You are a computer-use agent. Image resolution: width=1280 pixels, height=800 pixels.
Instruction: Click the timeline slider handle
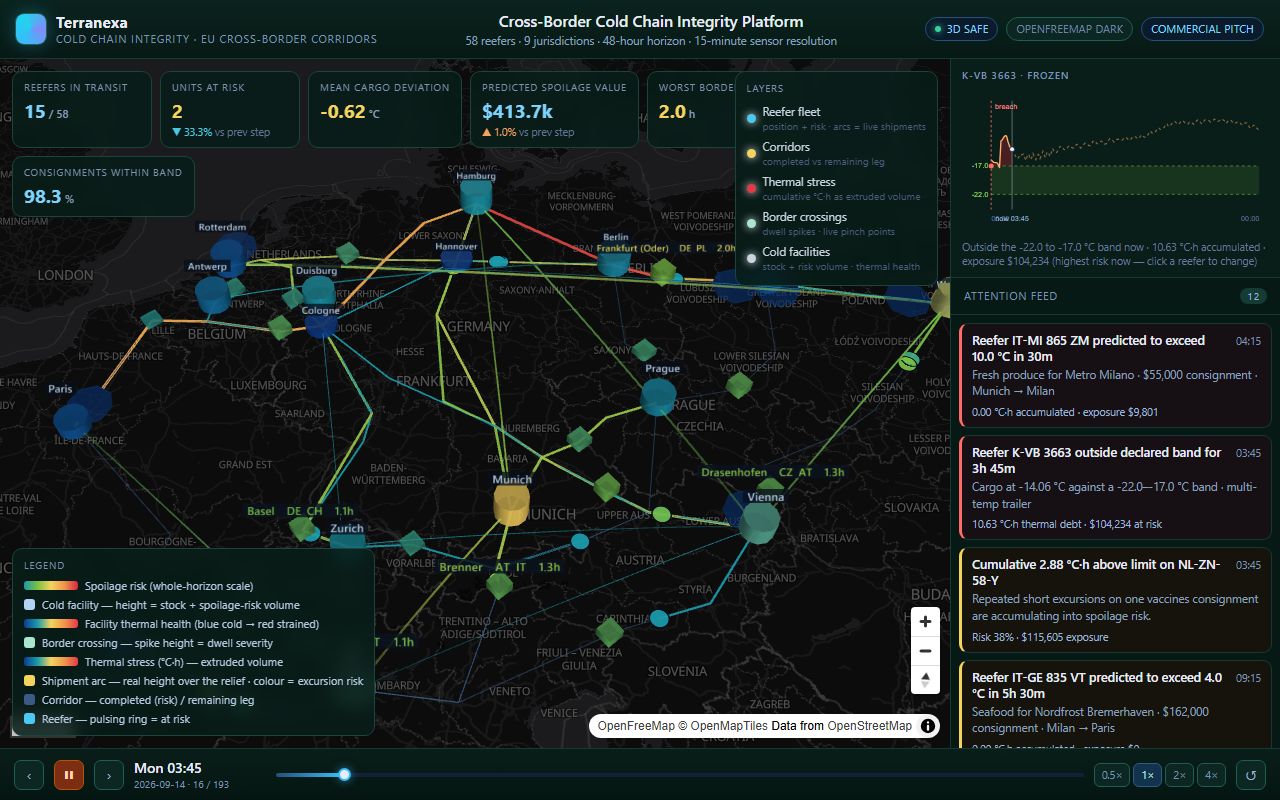point(344,774)
